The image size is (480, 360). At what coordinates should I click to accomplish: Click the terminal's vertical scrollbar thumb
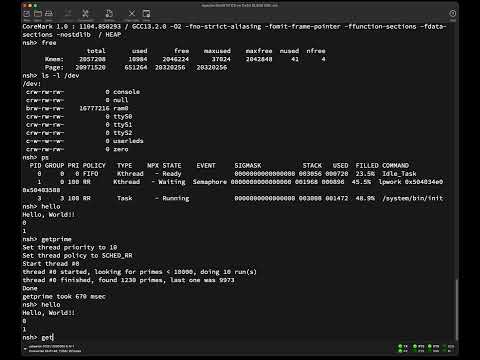coord(457,309)
